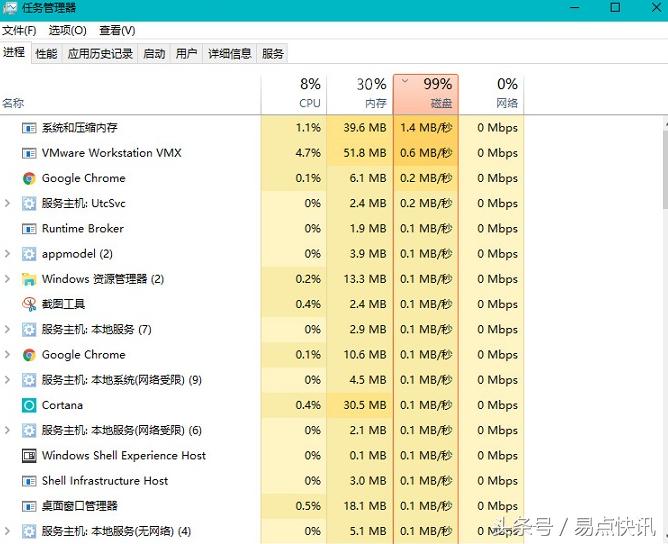Click the appmodel (2) gear icon
This screenshot has width=668, height=544.
[x=29, y=254]
